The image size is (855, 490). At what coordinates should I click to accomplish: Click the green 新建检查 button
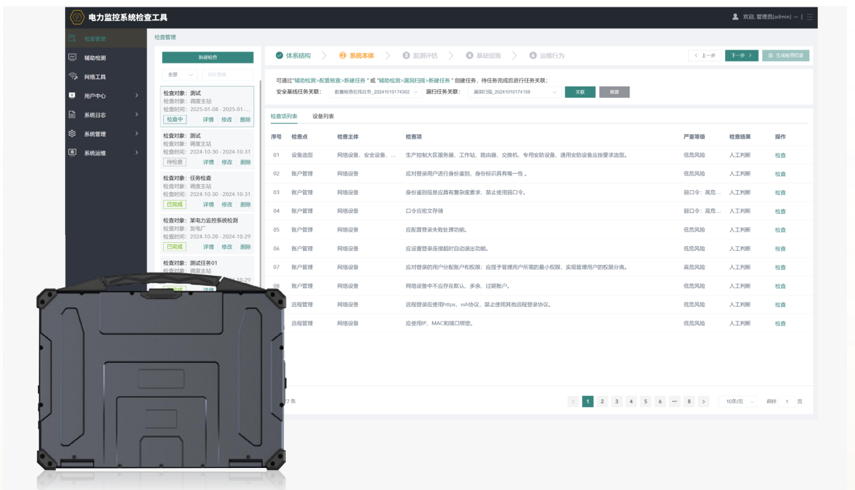pos(208,57)
